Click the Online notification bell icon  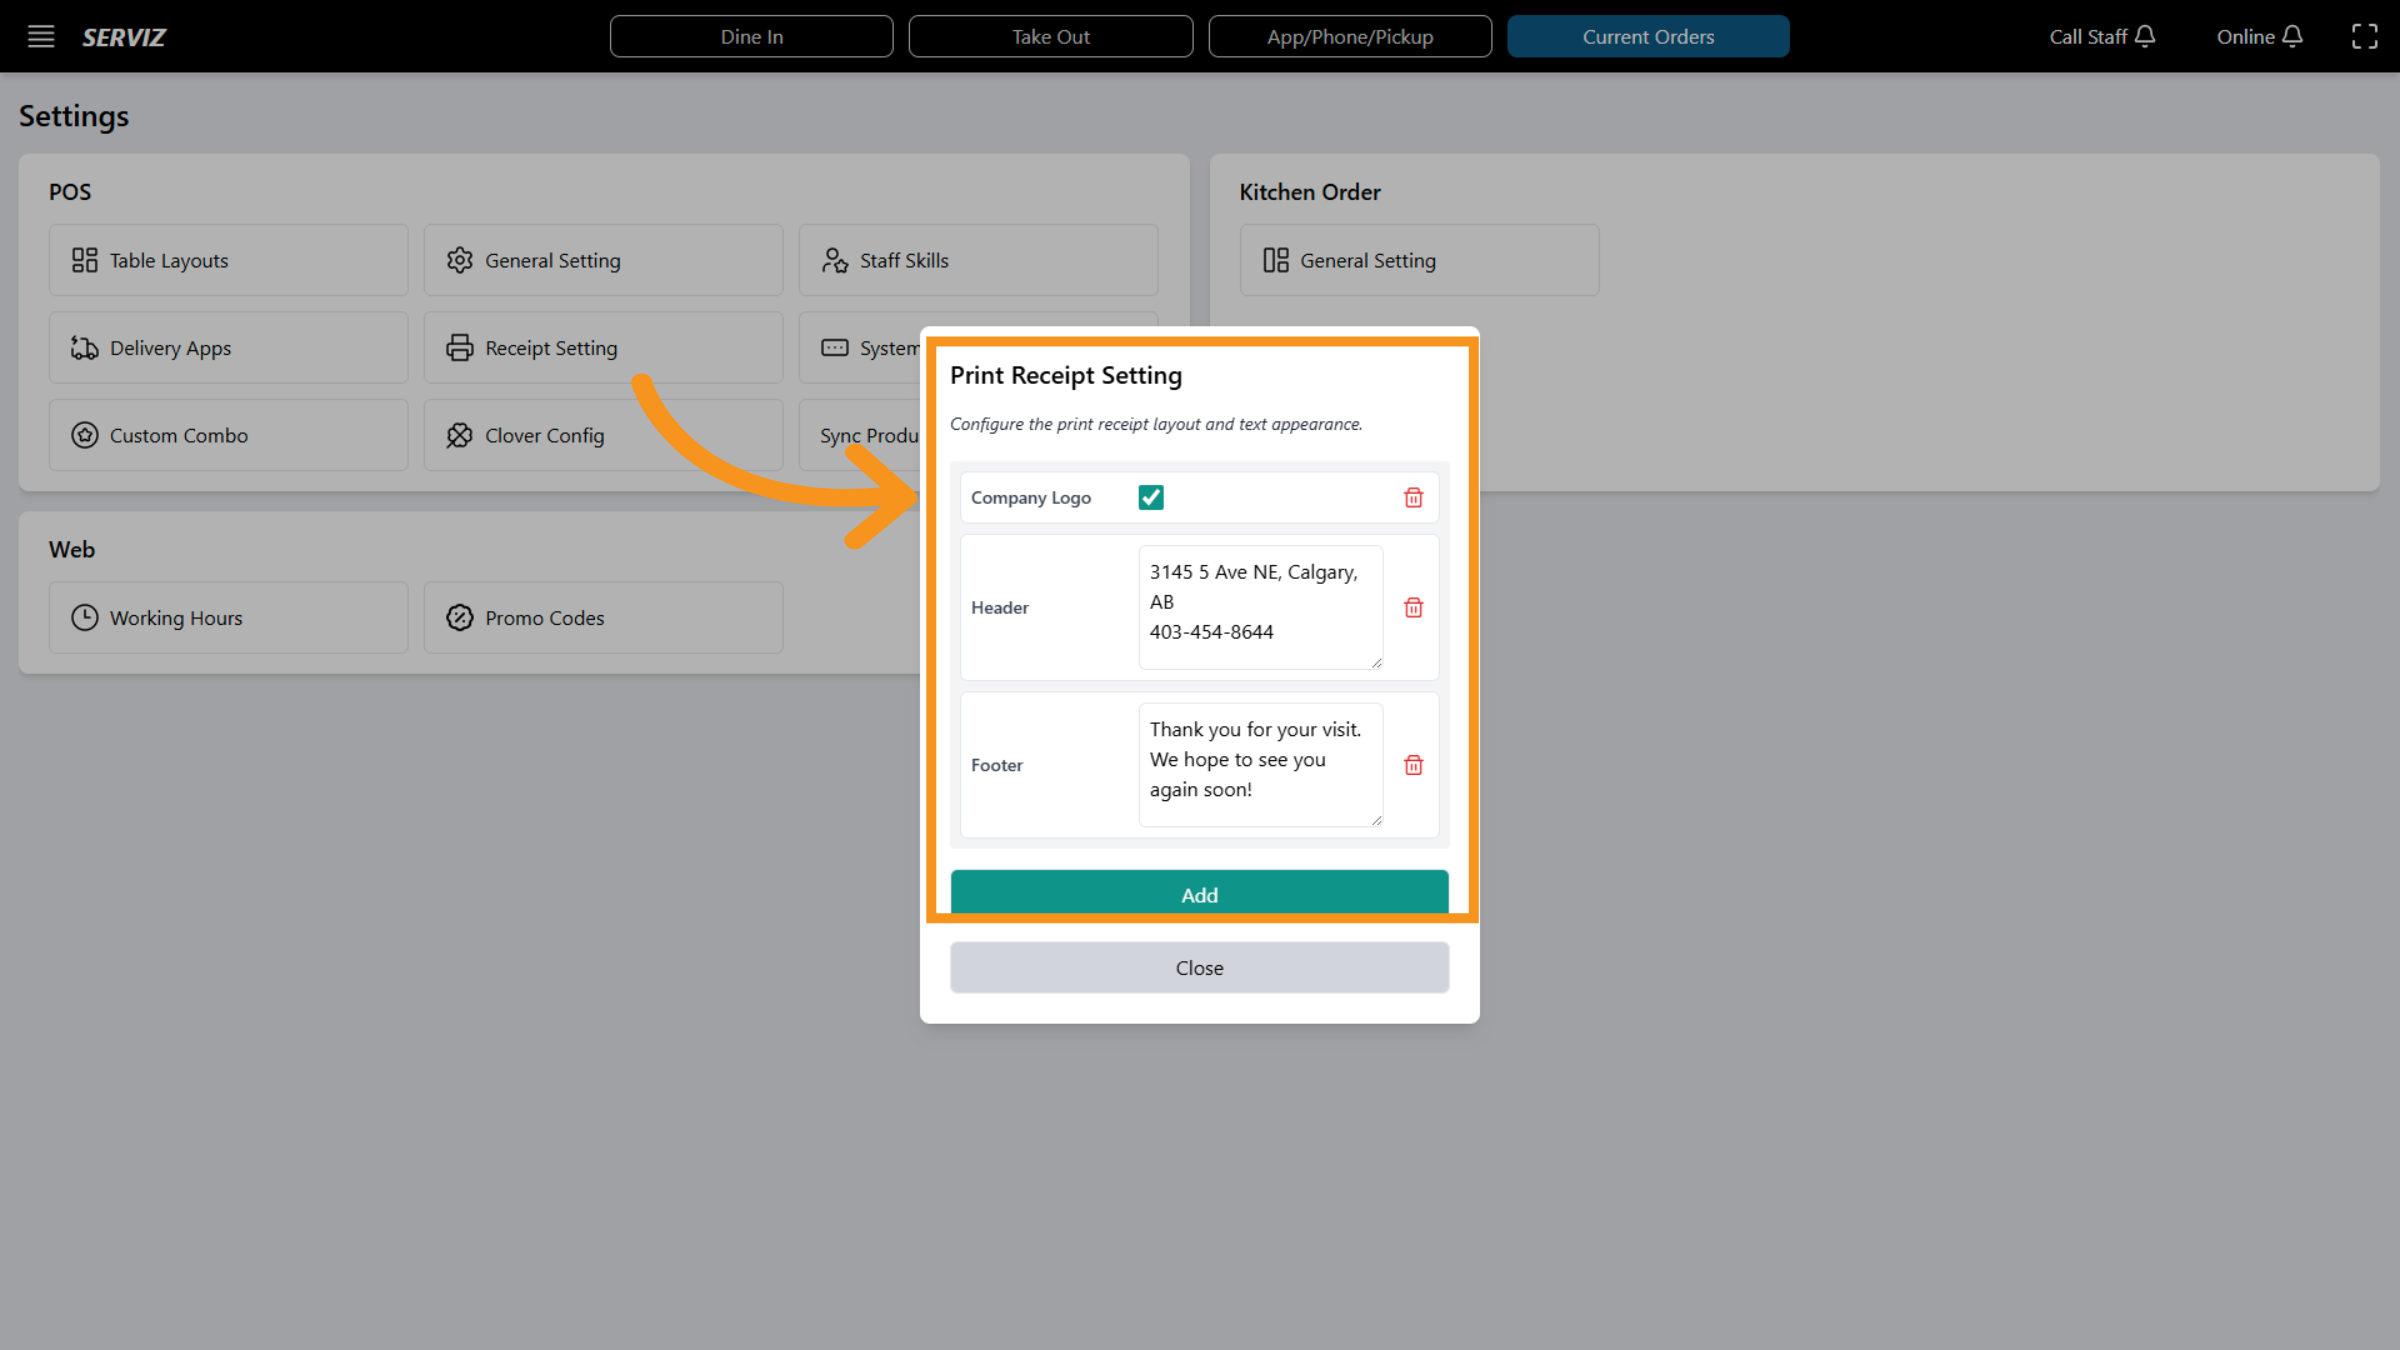[2294, 36]
